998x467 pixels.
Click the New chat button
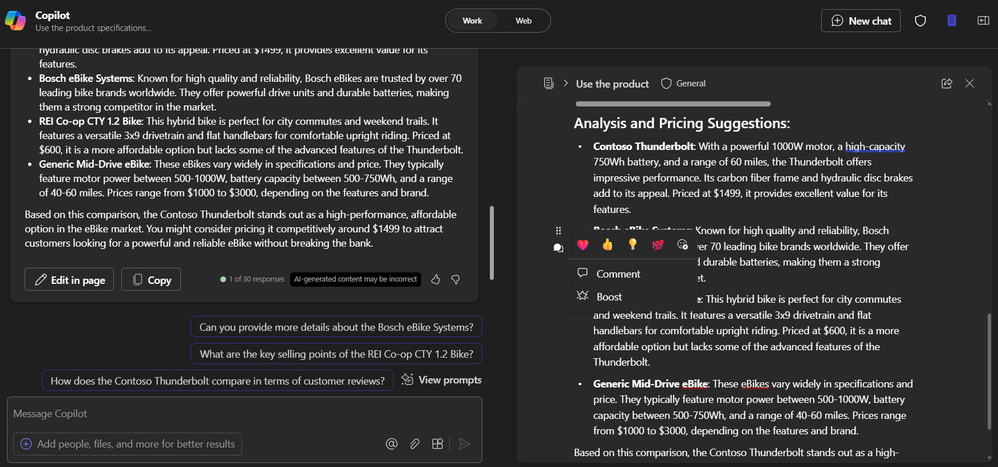point(861,21)
